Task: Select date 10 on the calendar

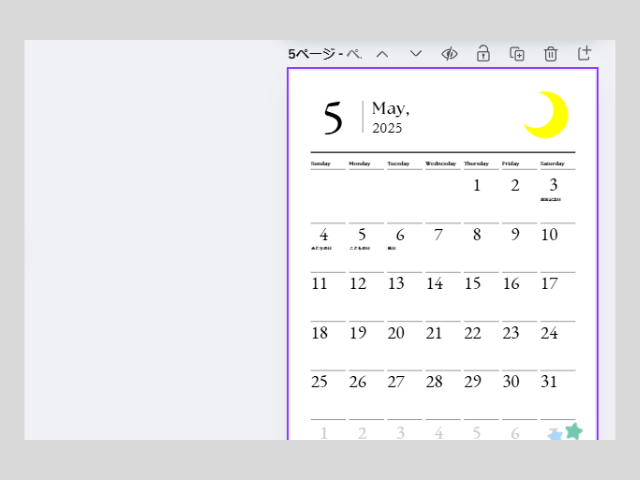Action: click(549, 235)
